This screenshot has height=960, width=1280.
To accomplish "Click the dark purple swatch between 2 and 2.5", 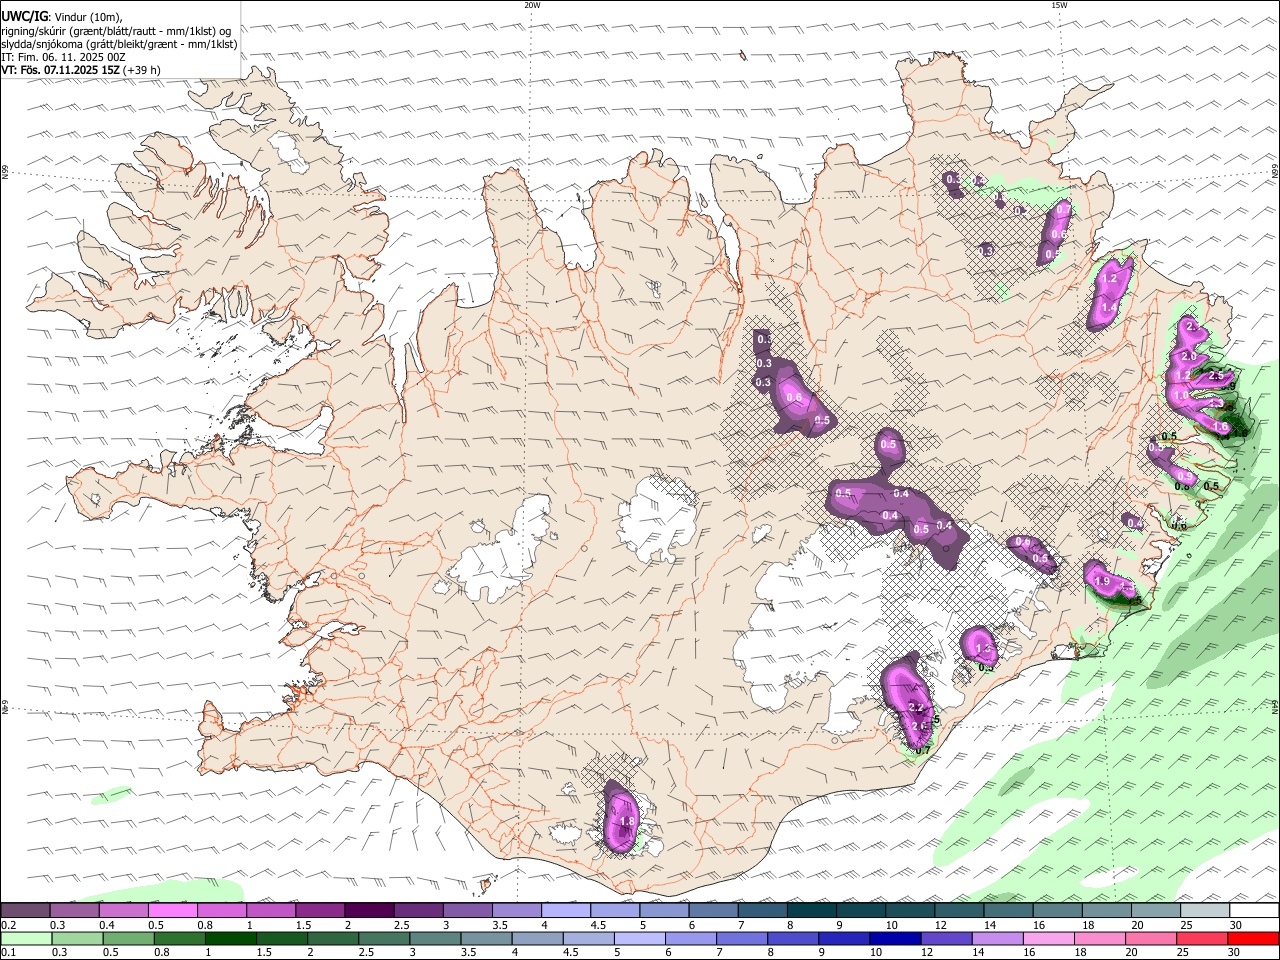I will click(369, 911).
